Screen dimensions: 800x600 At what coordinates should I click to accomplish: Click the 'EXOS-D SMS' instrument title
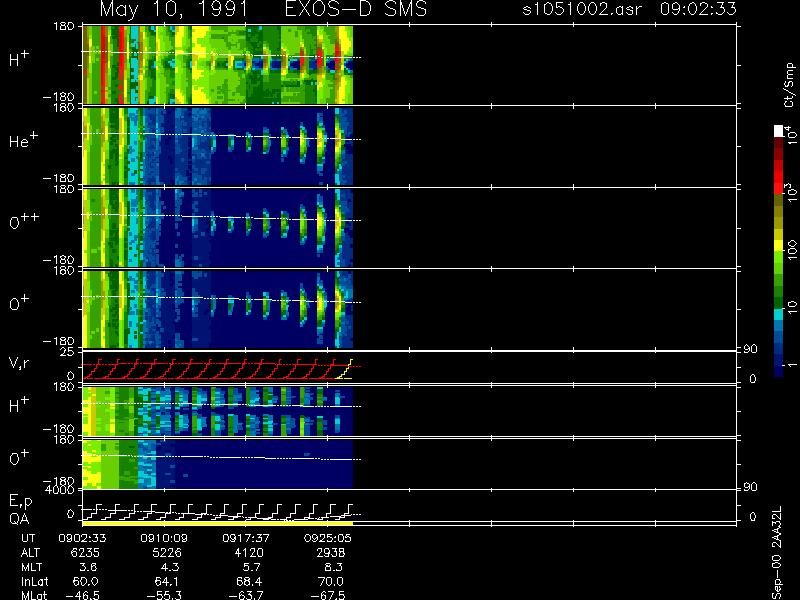point(356,9)
